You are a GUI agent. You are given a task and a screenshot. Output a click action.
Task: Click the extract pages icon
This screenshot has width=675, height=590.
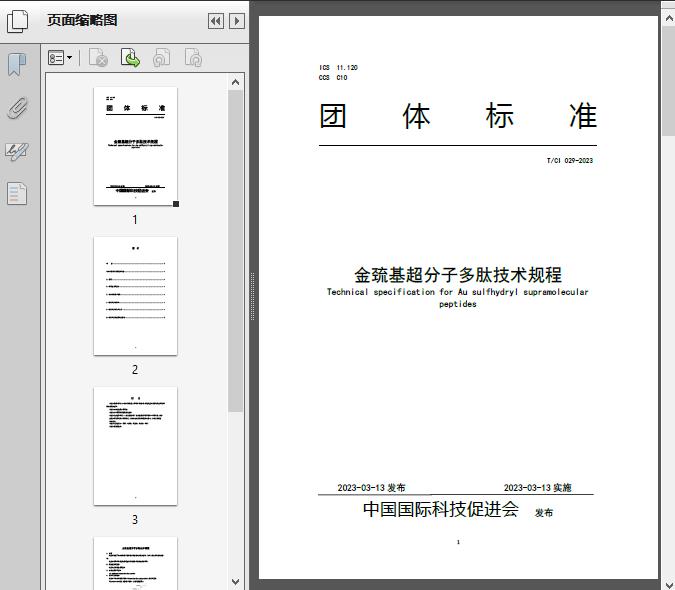coord(130,59)
